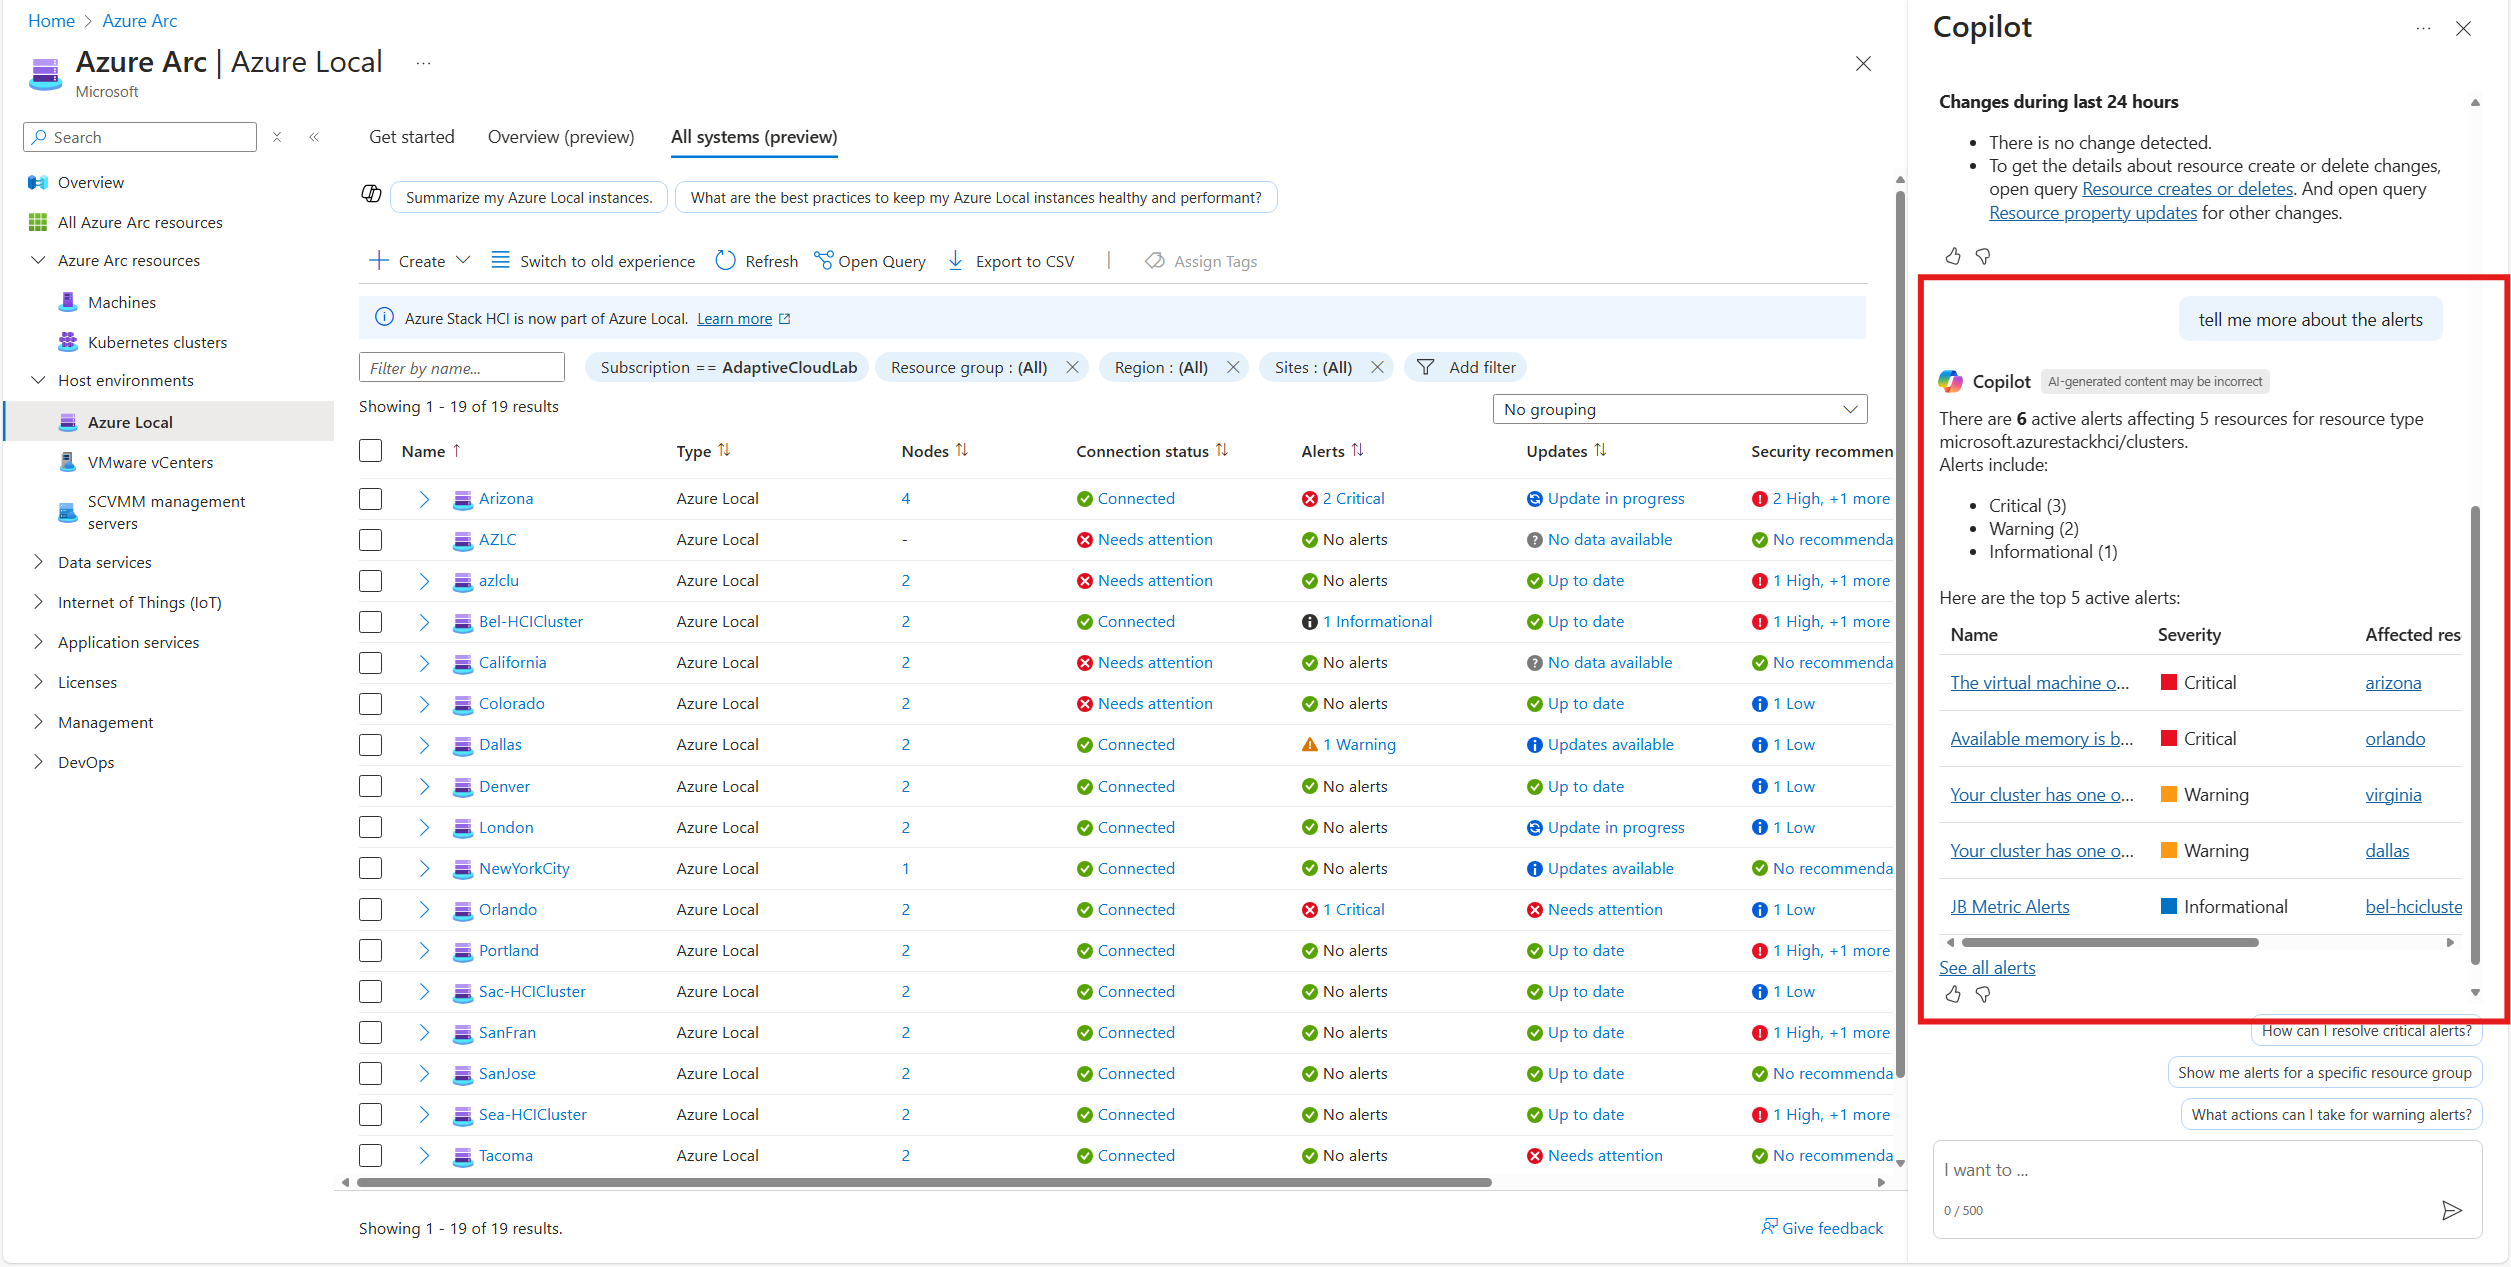Click the See all alerts link
This screenshot has width=2511, height=1267.
[1986, 967]
